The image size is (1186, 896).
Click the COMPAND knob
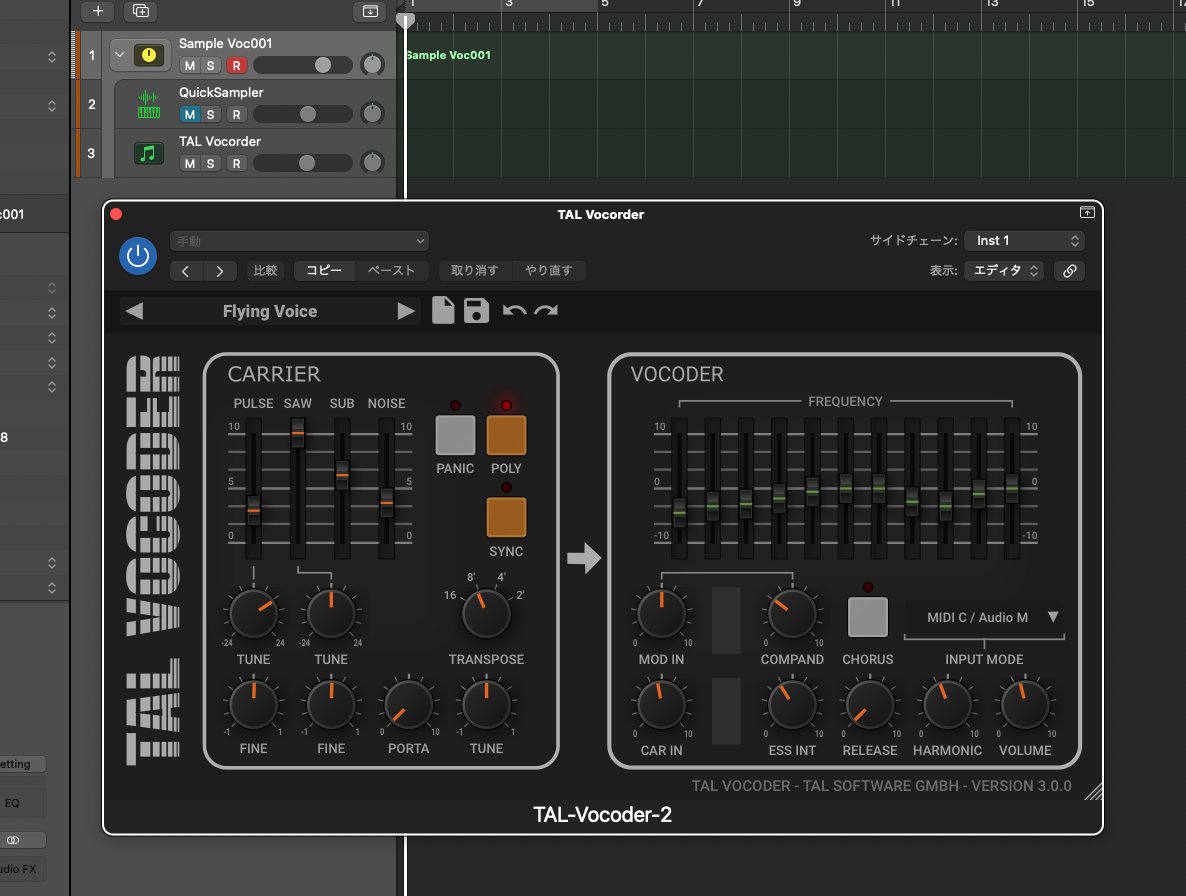792,614
